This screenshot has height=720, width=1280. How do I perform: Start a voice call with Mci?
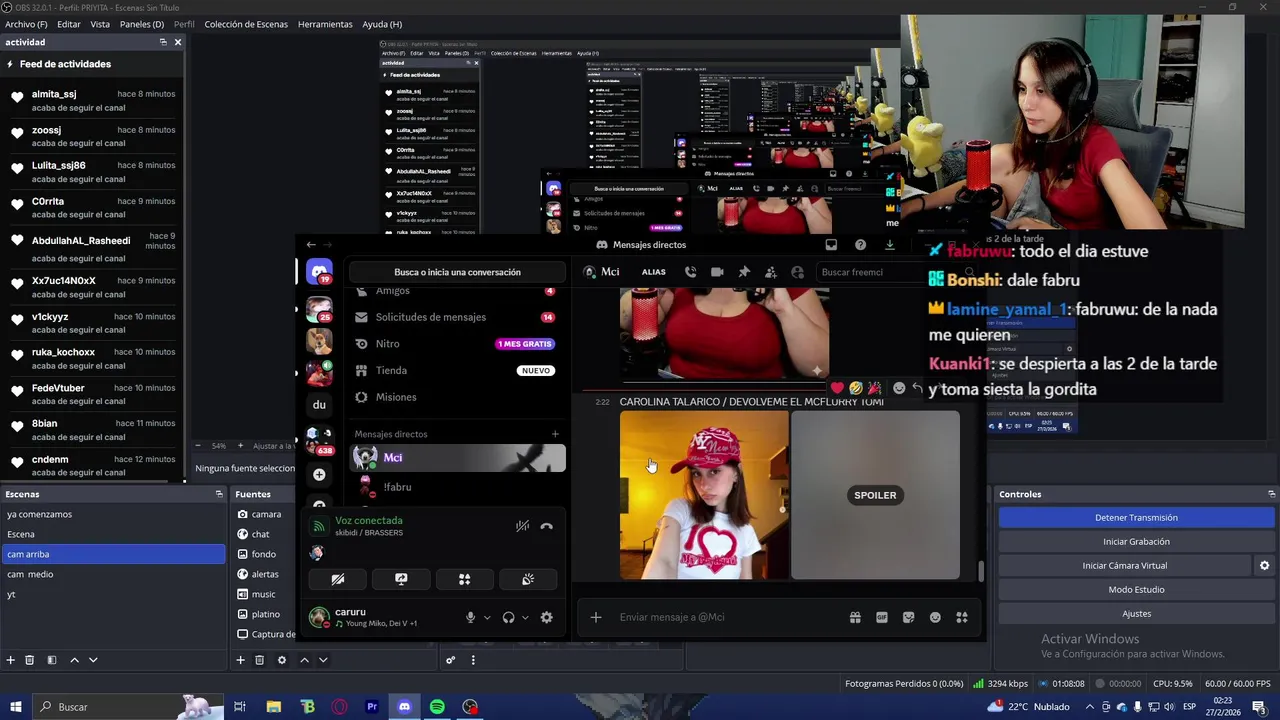coord(690,272)
